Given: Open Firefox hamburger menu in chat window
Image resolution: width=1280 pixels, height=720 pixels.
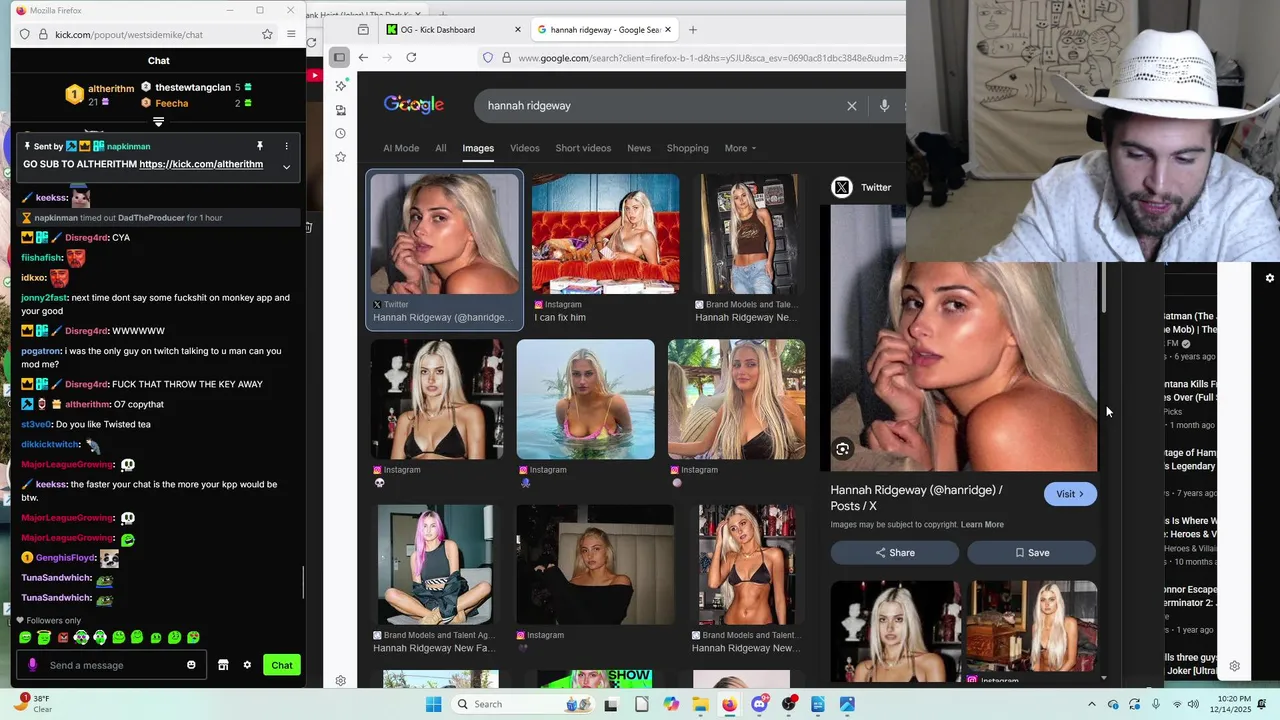Looking at the screenshot, I should click(291, 34).
